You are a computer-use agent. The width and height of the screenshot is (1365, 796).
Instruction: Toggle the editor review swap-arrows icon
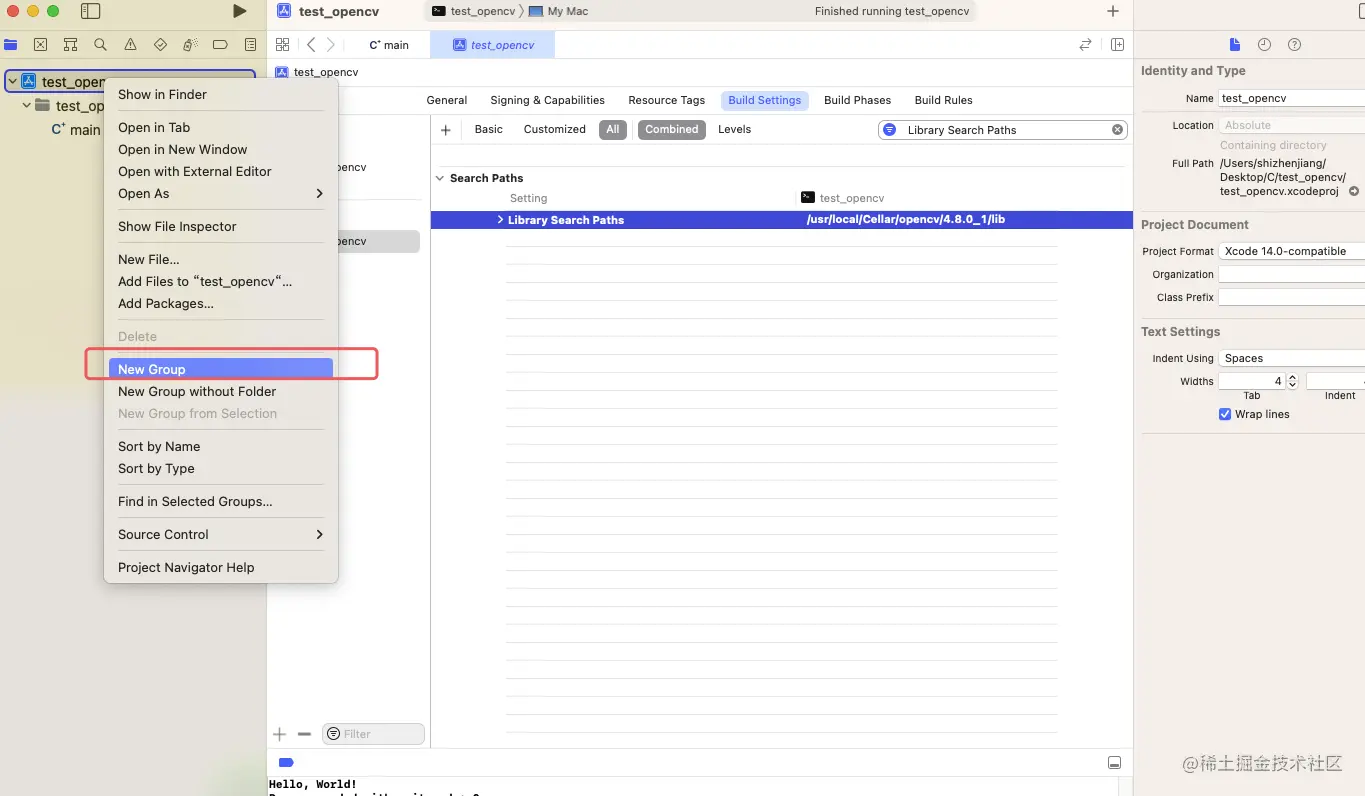1085,44
